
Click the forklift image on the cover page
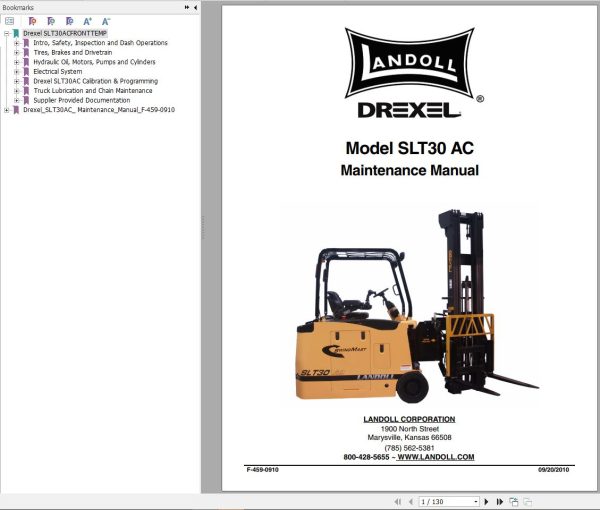tap(416, 306)
